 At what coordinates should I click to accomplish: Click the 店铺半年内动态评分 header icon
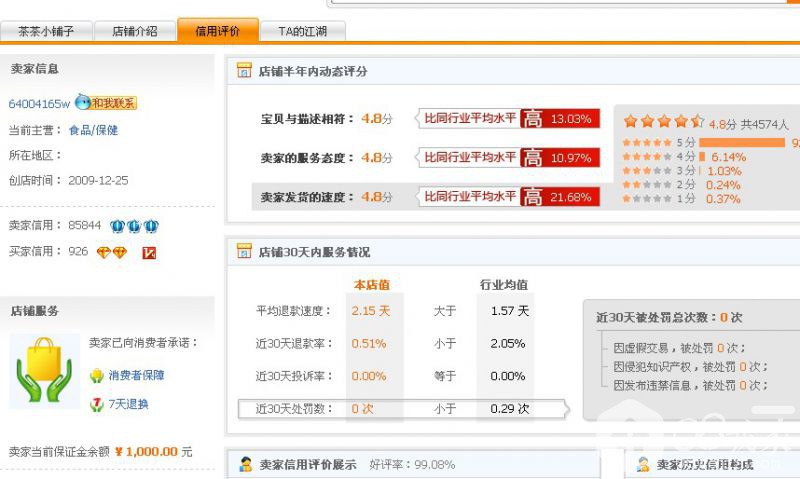tap(244, 72)
